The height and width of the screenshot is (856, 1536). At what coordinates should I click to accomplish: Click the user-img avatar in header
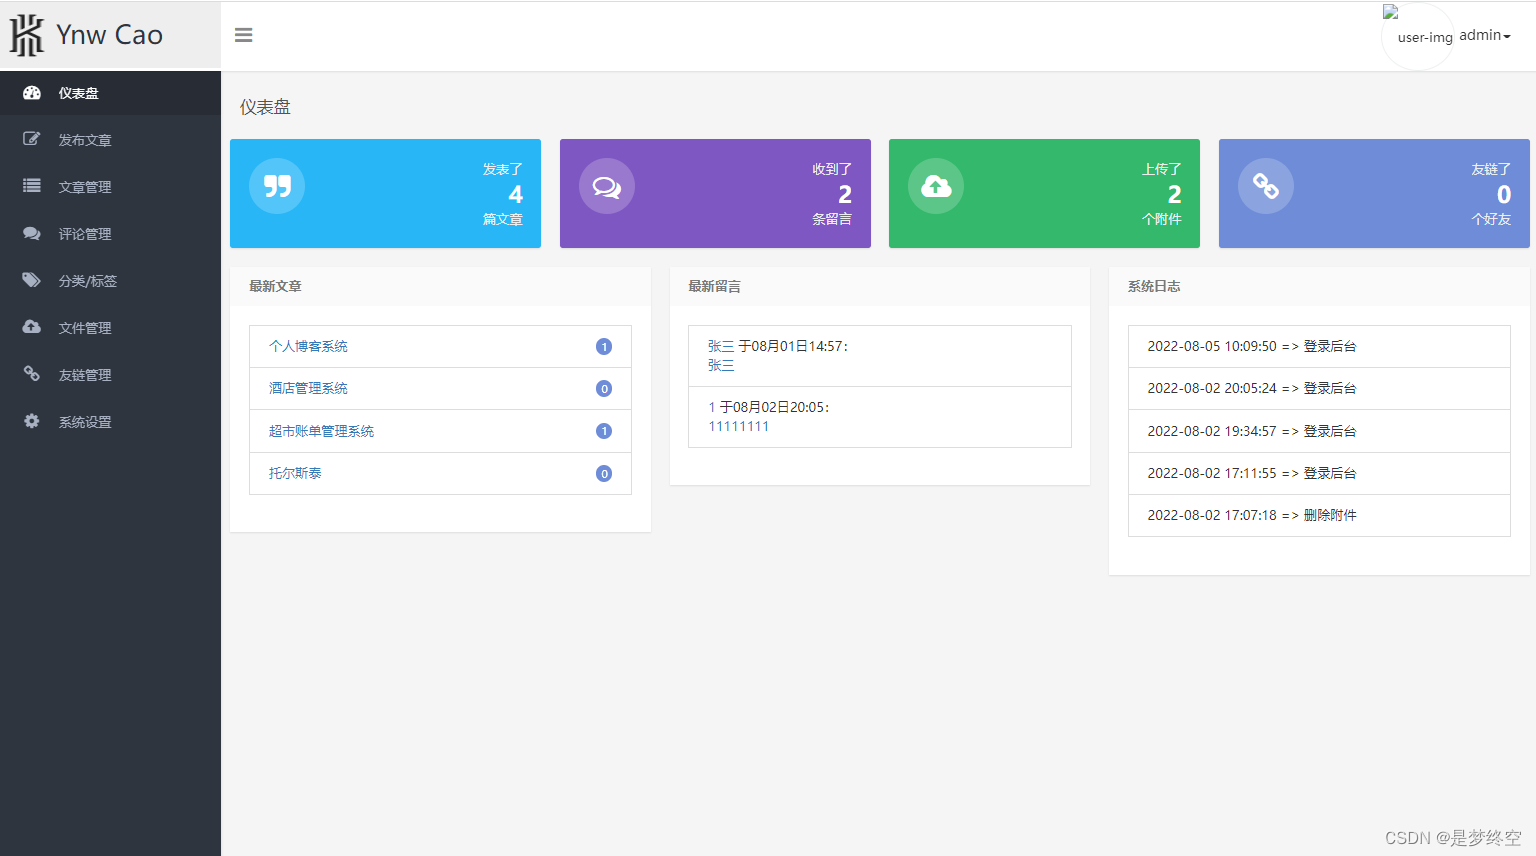coord(1417,36)
